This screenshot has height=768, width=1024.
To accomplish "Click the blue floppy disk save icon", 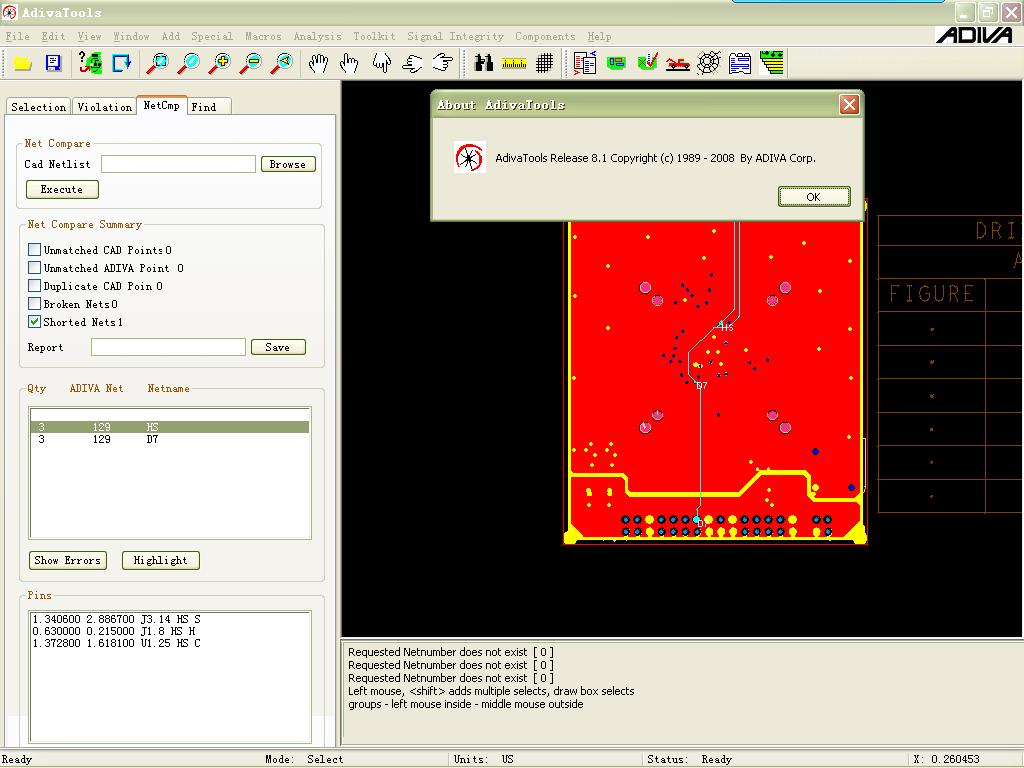I will (x=54, y=63).
